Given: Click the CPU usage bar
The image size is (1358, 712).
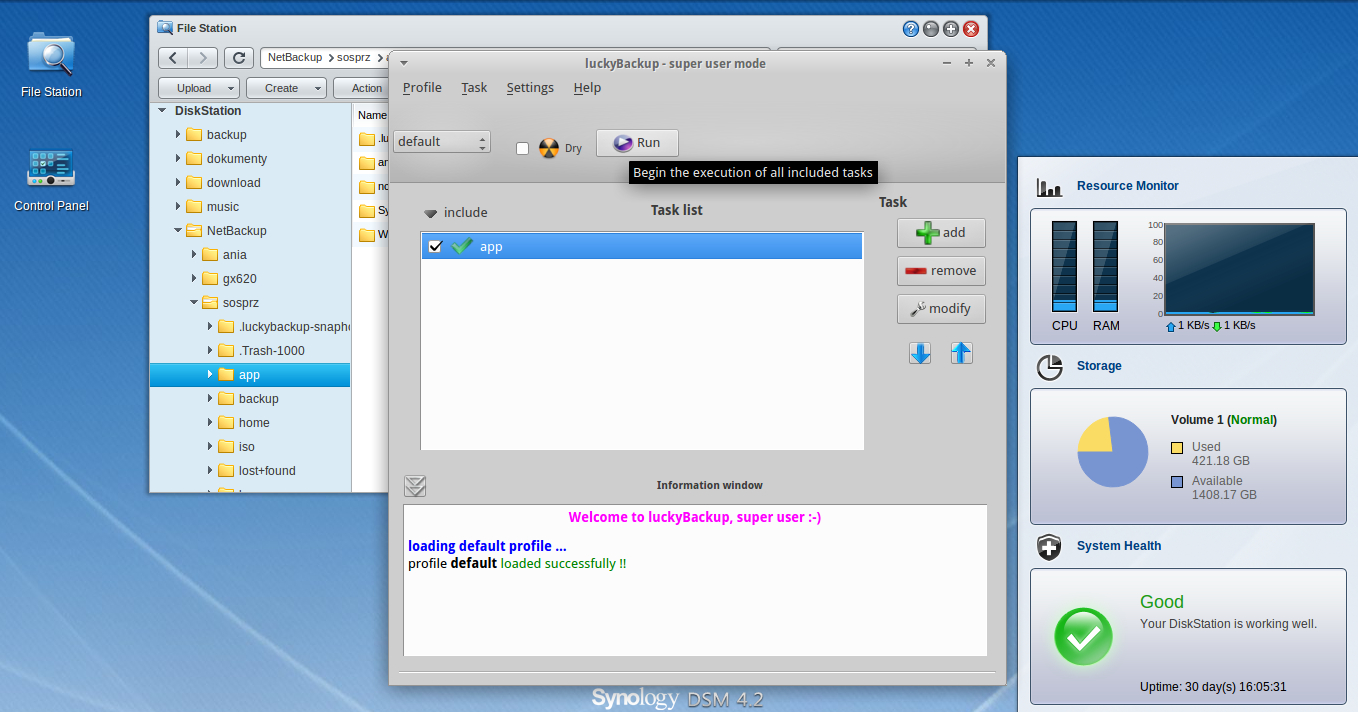Looking at the screenshot, I should click(1065, 266).
